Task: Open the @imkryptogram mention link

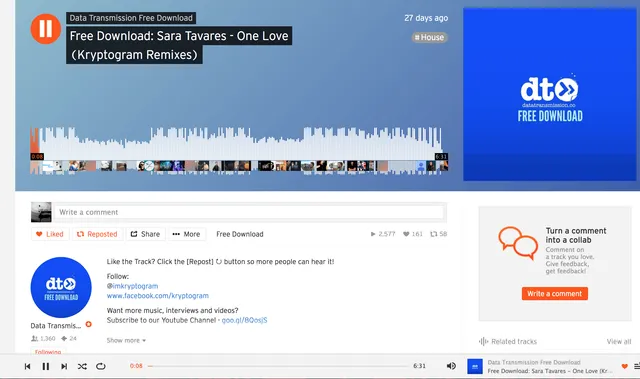Action: coord(132,286)
